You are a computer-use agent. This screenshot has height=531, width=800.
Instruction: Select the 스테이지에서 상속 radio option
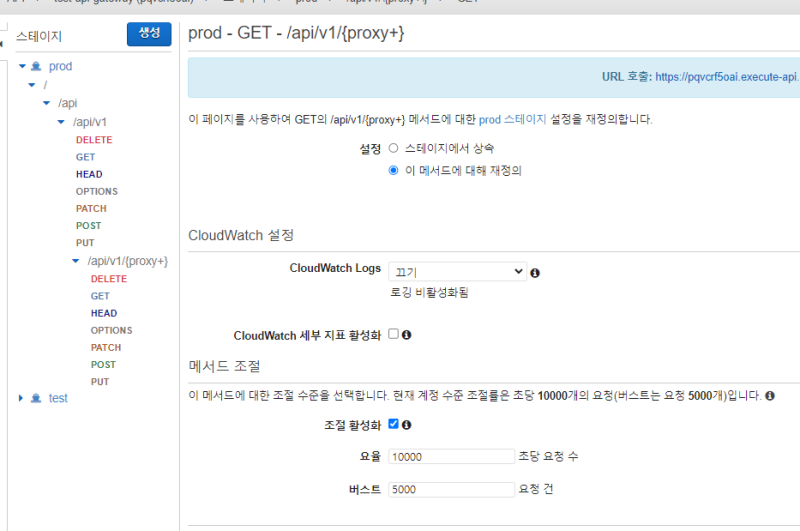(x=393, y=148)
